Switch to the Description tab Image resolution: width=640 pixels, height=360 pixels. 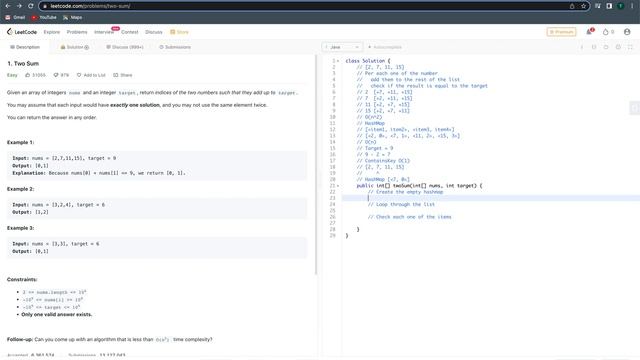coord(25,47)
